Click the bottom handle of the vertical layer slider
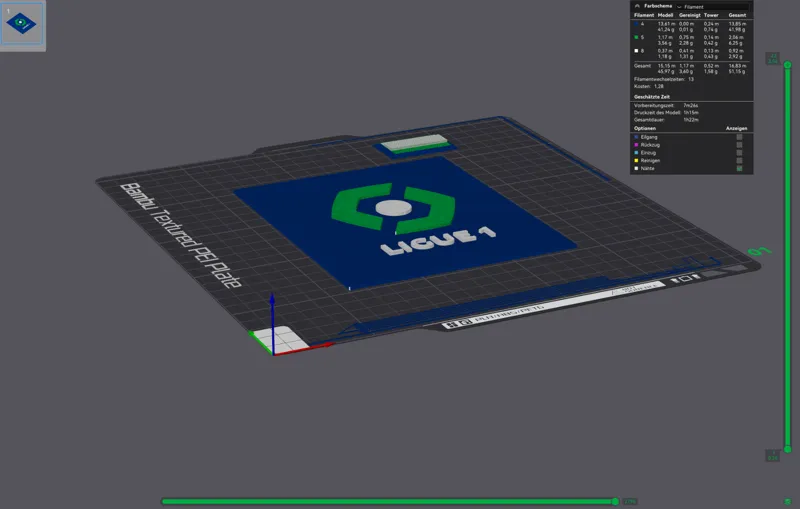 [788, 449]
